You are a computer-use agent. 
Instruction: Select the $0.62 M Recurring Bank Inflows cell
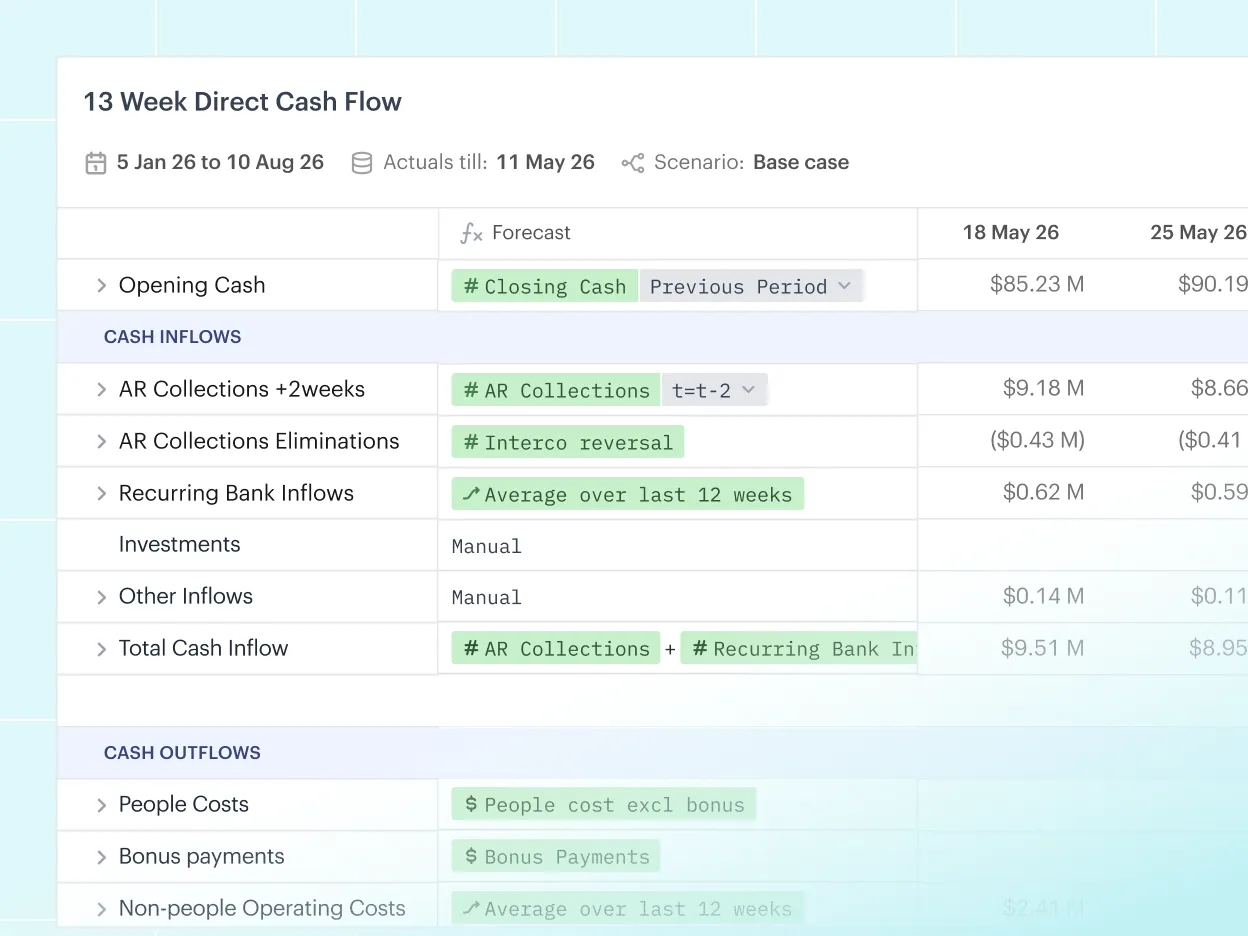pyautogui.click(x=1043, y=492)
